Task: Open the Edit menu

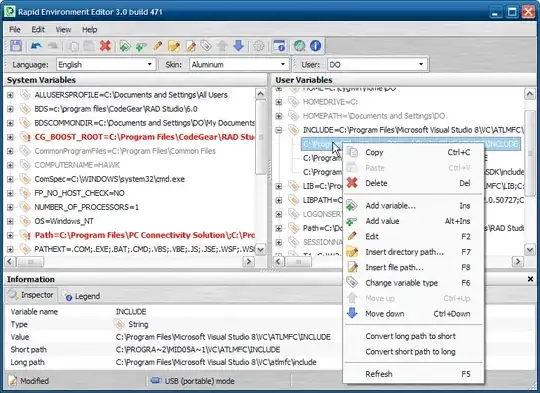Action: coord(38,30)
